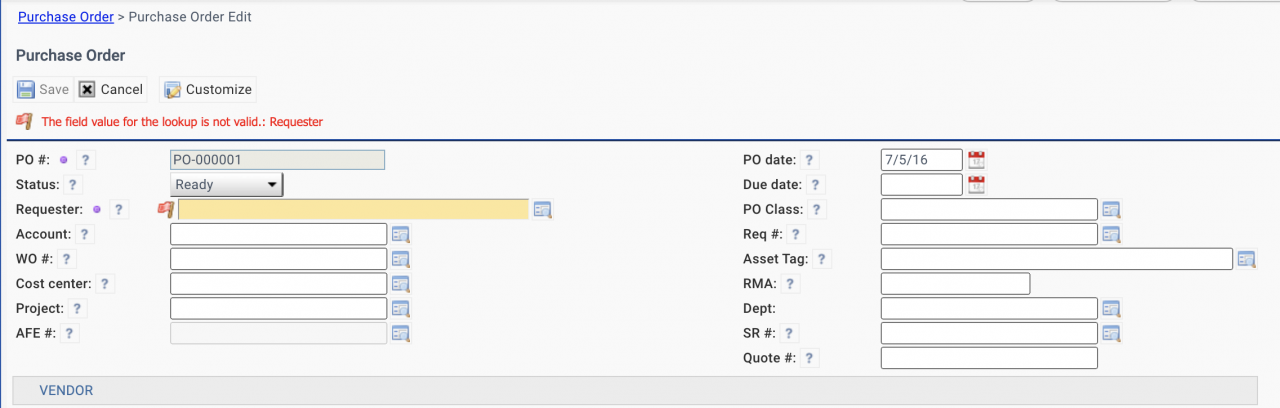This screenshot has width=1280, height=408.
Task: Show help for the Quote # field
Action: click(809, 358)
